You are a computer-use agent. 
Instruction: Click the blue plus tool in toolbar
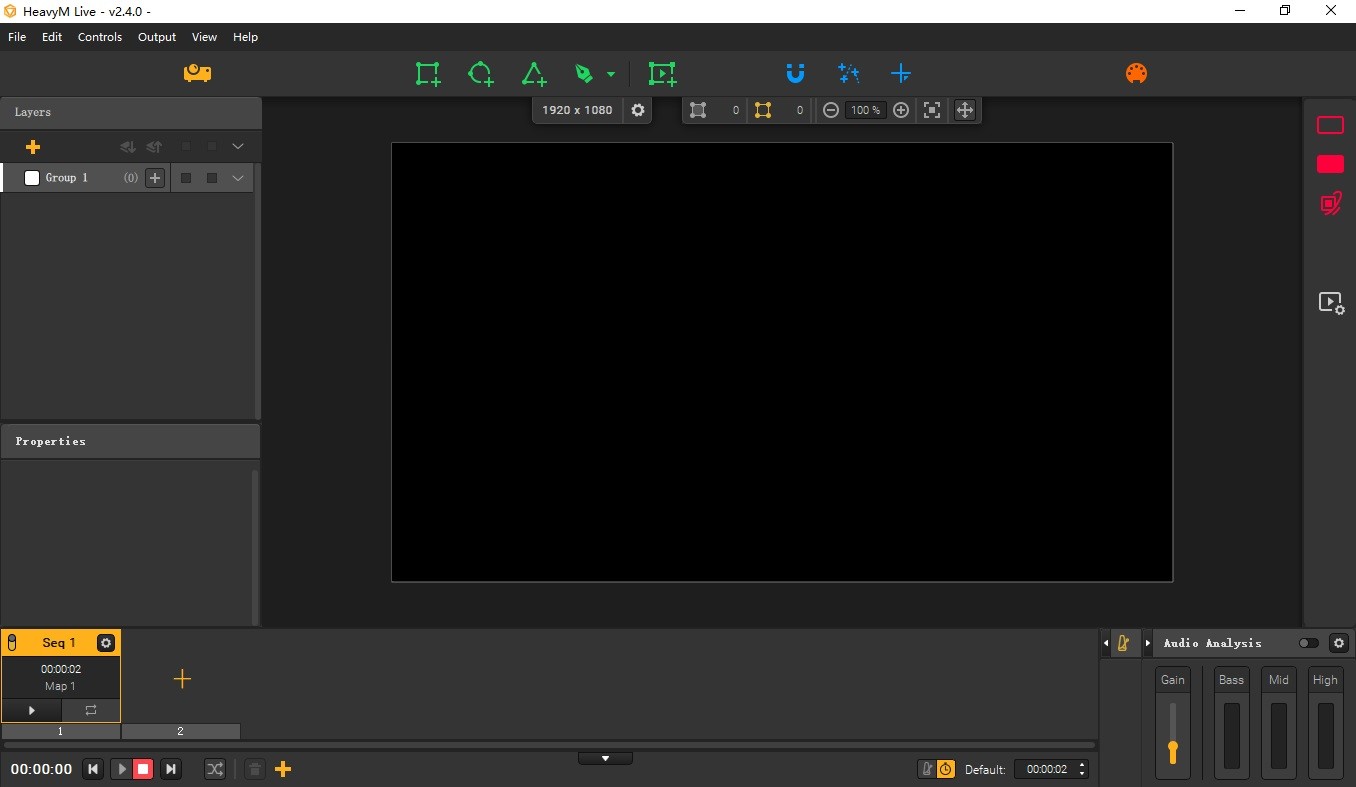tap(901, 73)
